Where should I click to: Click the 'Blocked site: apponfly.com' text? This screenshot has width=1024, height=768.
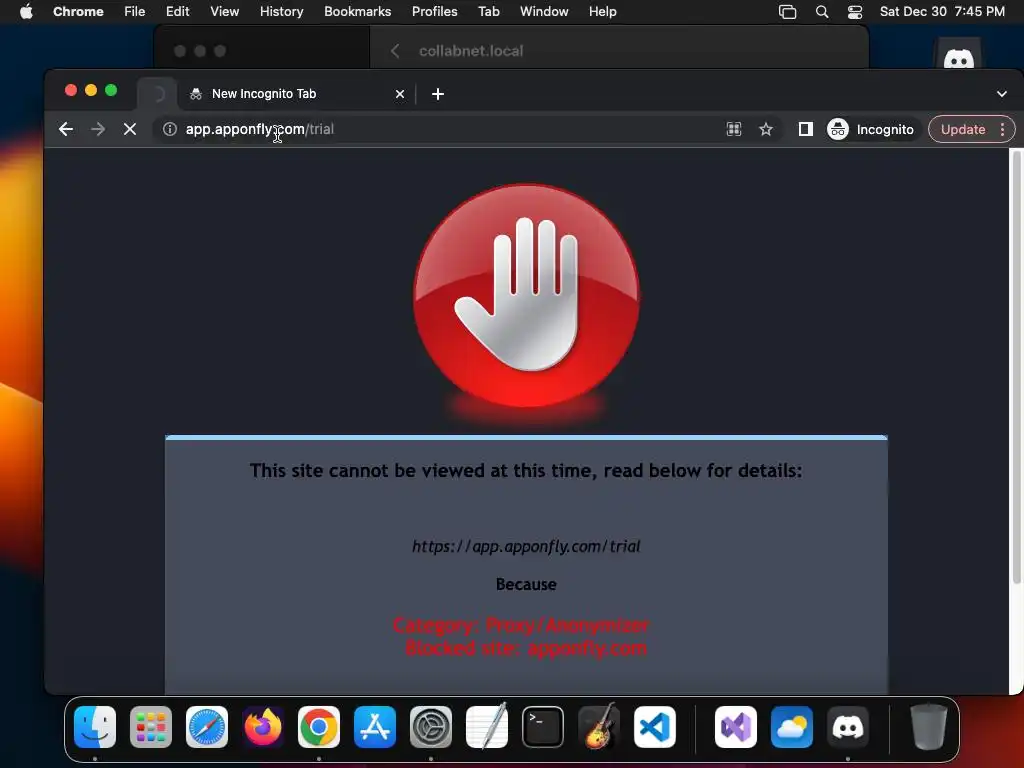tap(526, 648)
